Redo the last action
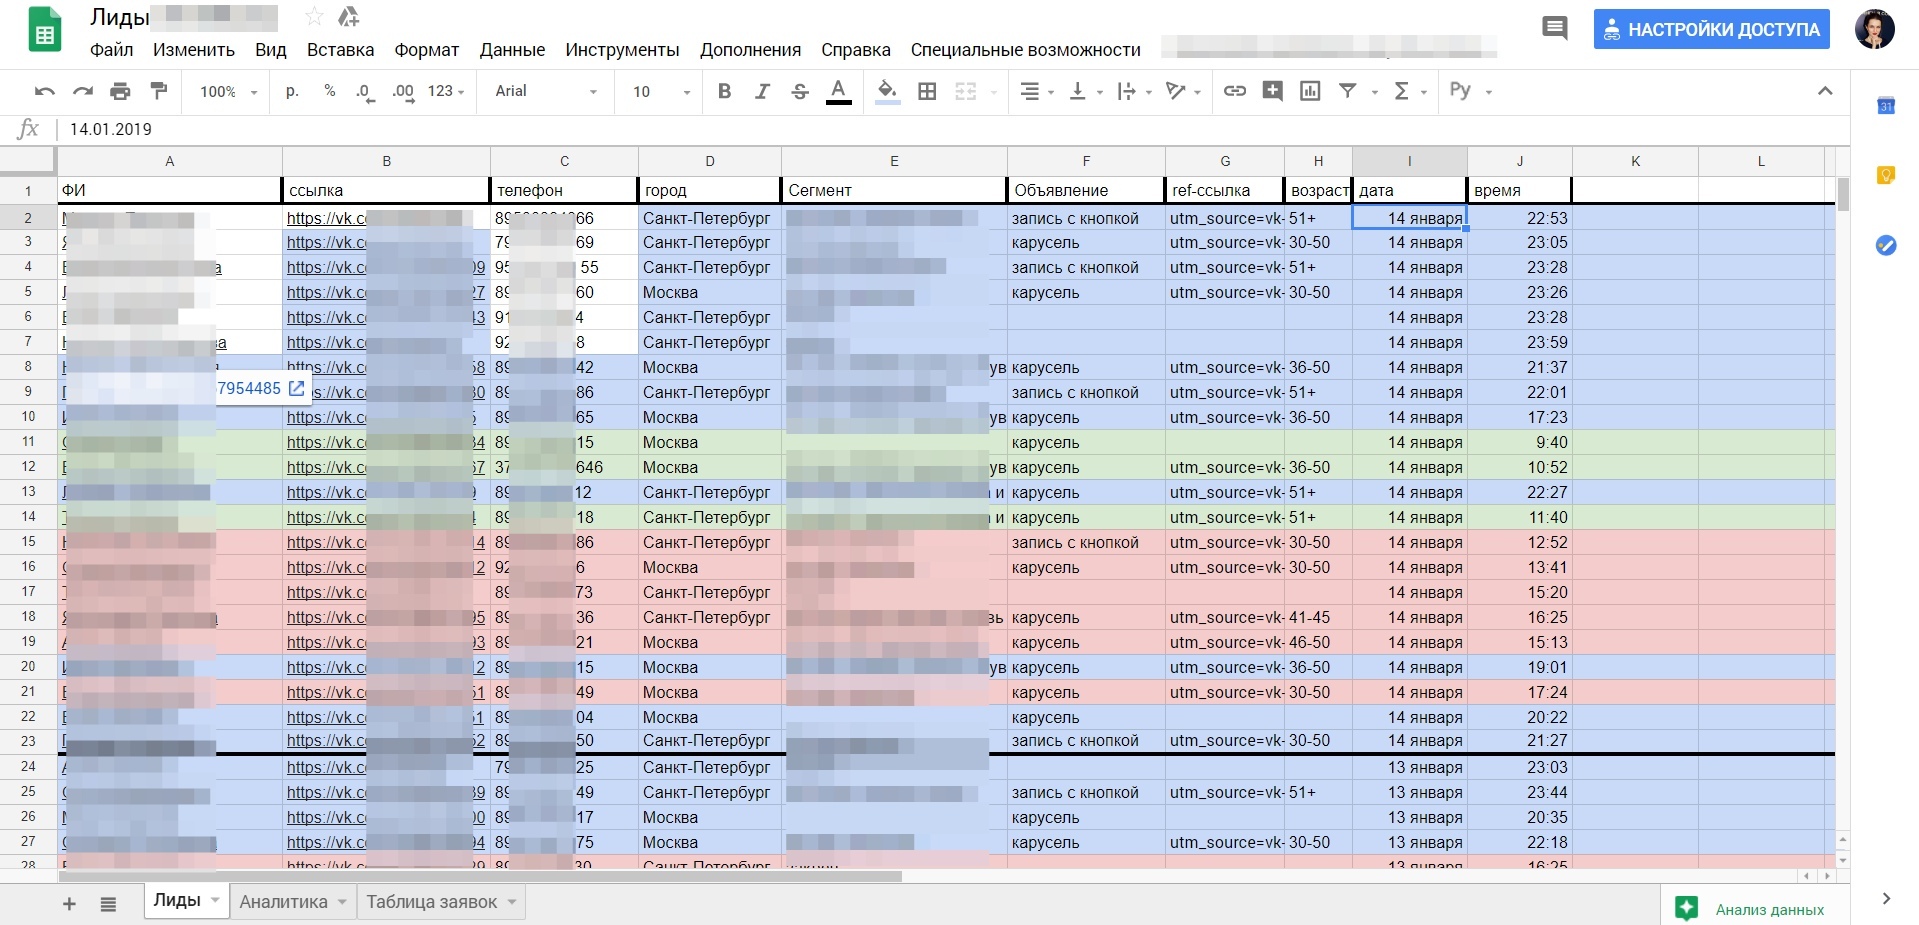 tap(82, 91)
